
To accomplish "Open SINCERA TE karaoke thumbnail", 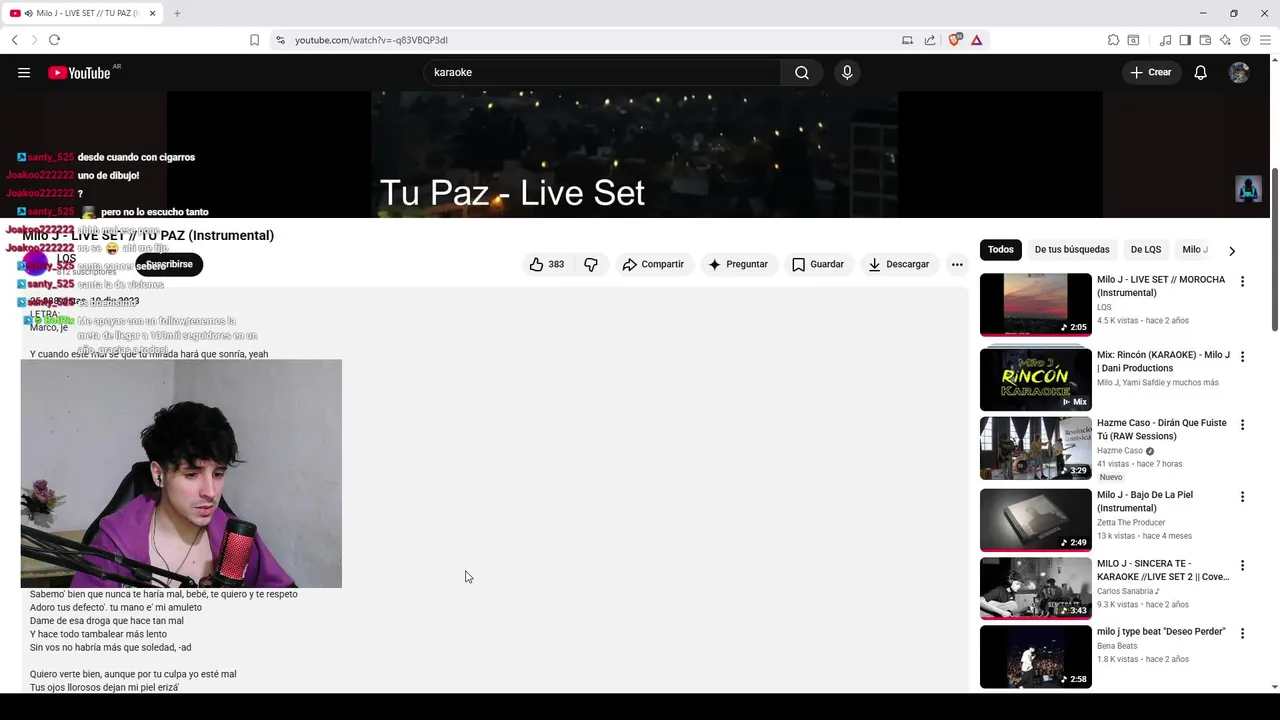I will coord(1036,588).
